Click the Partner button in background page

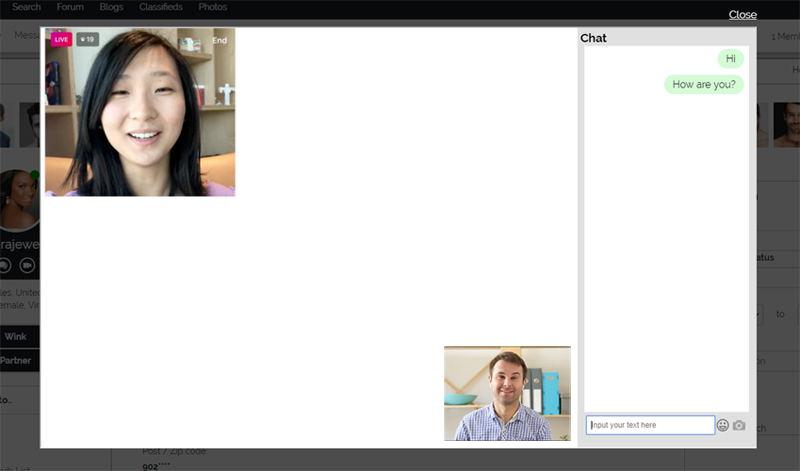click(x=19, y=361)
